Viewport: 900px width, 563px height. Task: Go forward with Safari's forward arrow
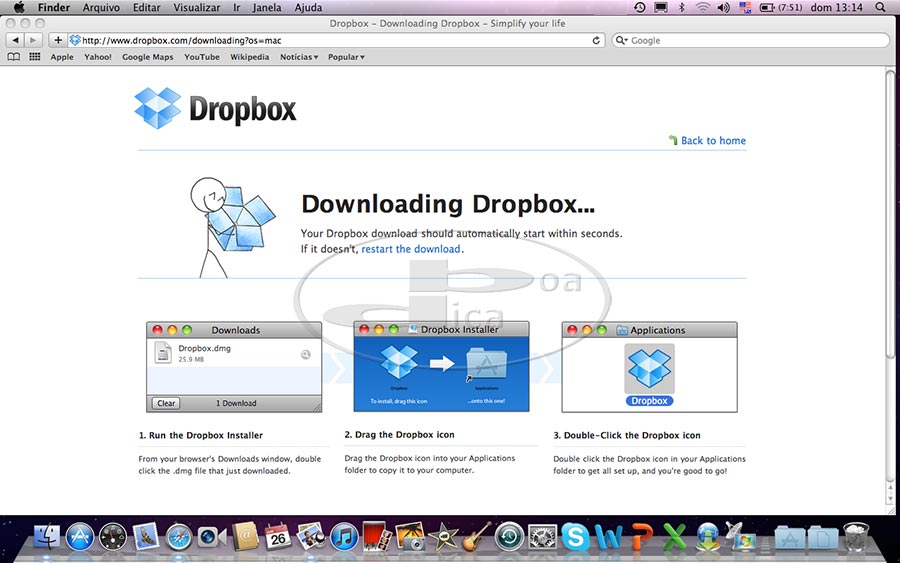pos(33,40)
